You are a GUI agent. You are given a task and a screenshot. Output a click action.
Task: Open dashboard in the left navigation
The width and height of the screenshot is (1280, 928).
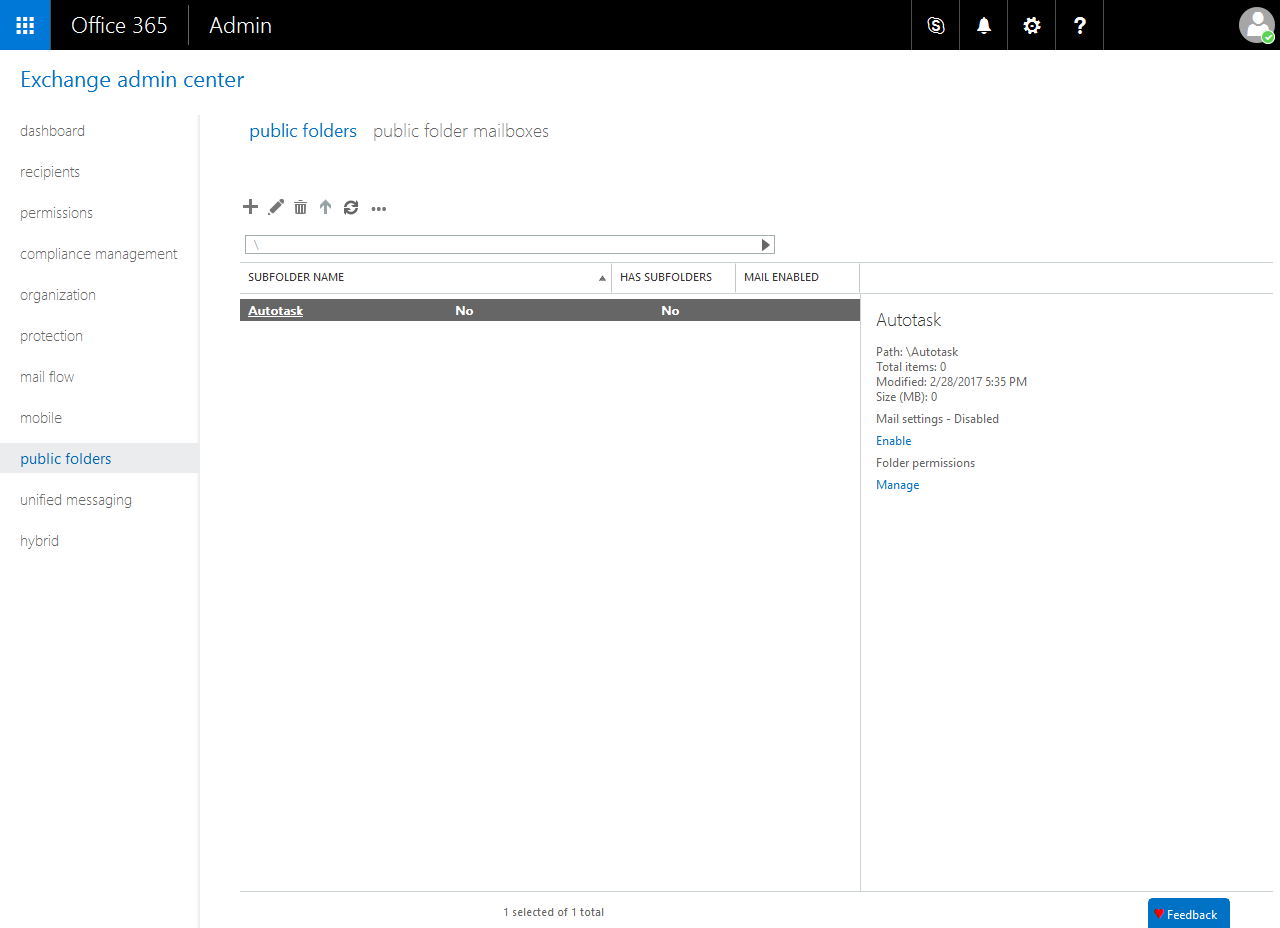(52, 131)
